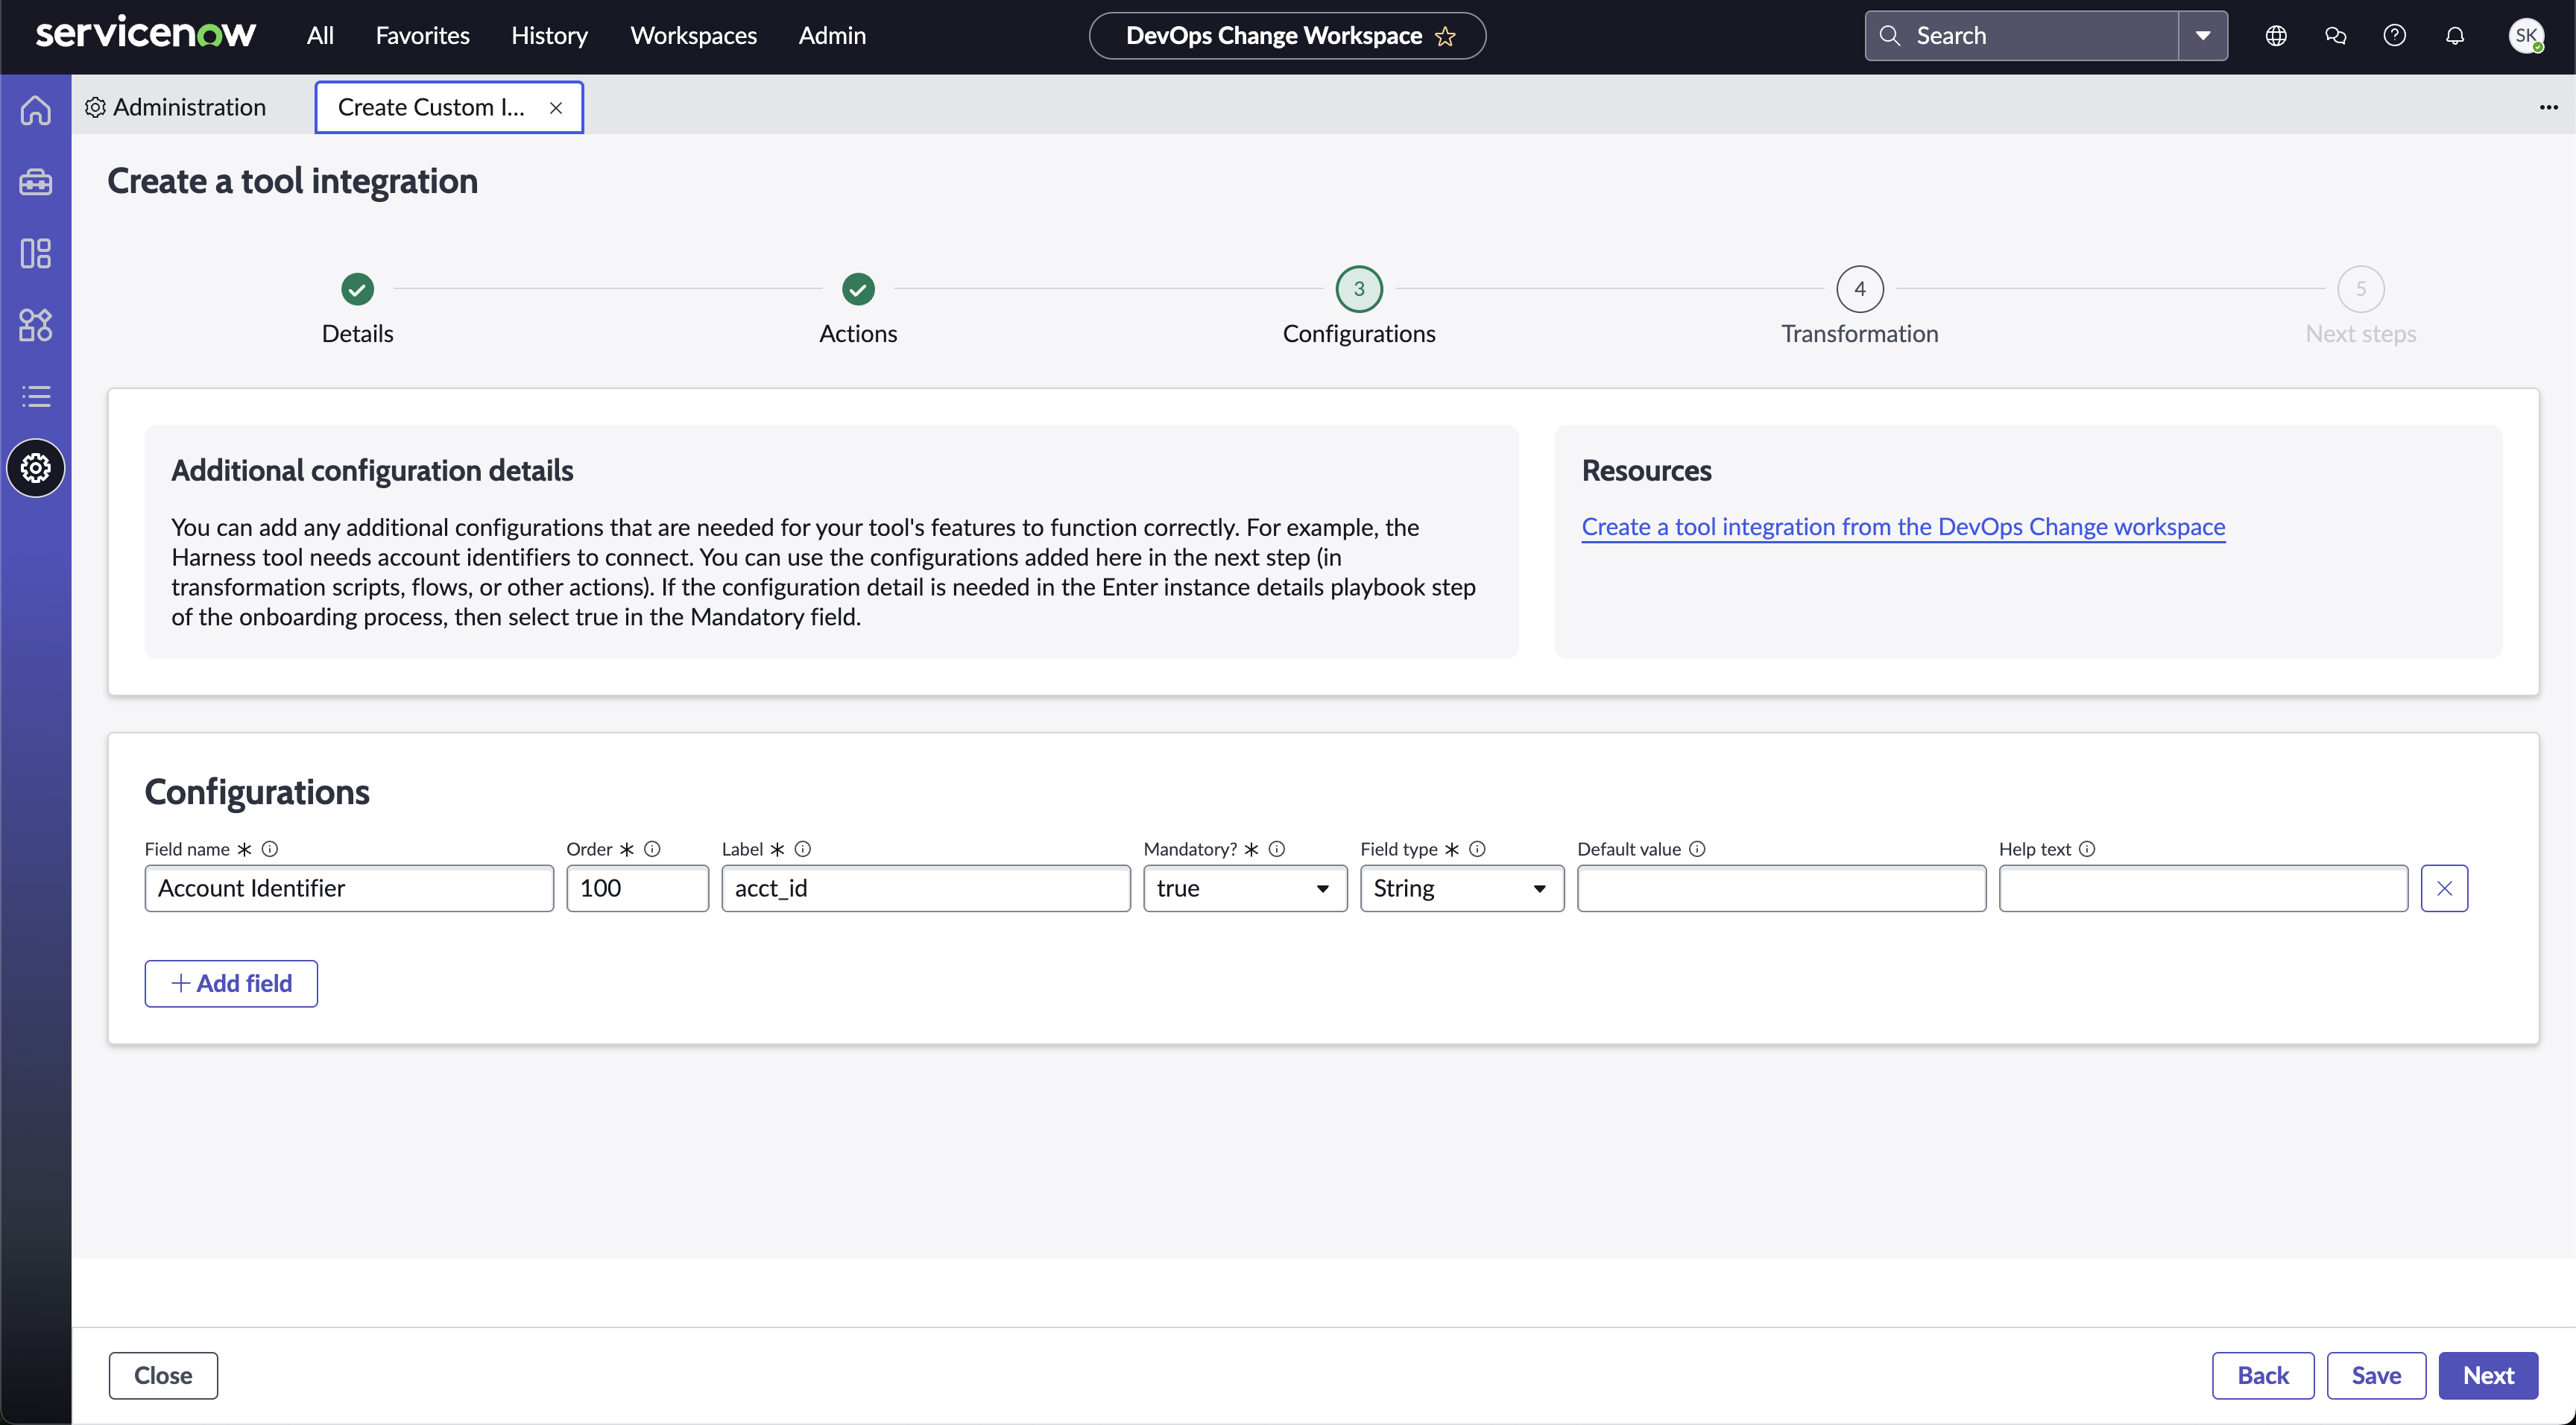The image size is (2576, 1425).
Task: Remove the Account Identifier configuration row
Action: pyautogui.click(x=2444, y=888)
